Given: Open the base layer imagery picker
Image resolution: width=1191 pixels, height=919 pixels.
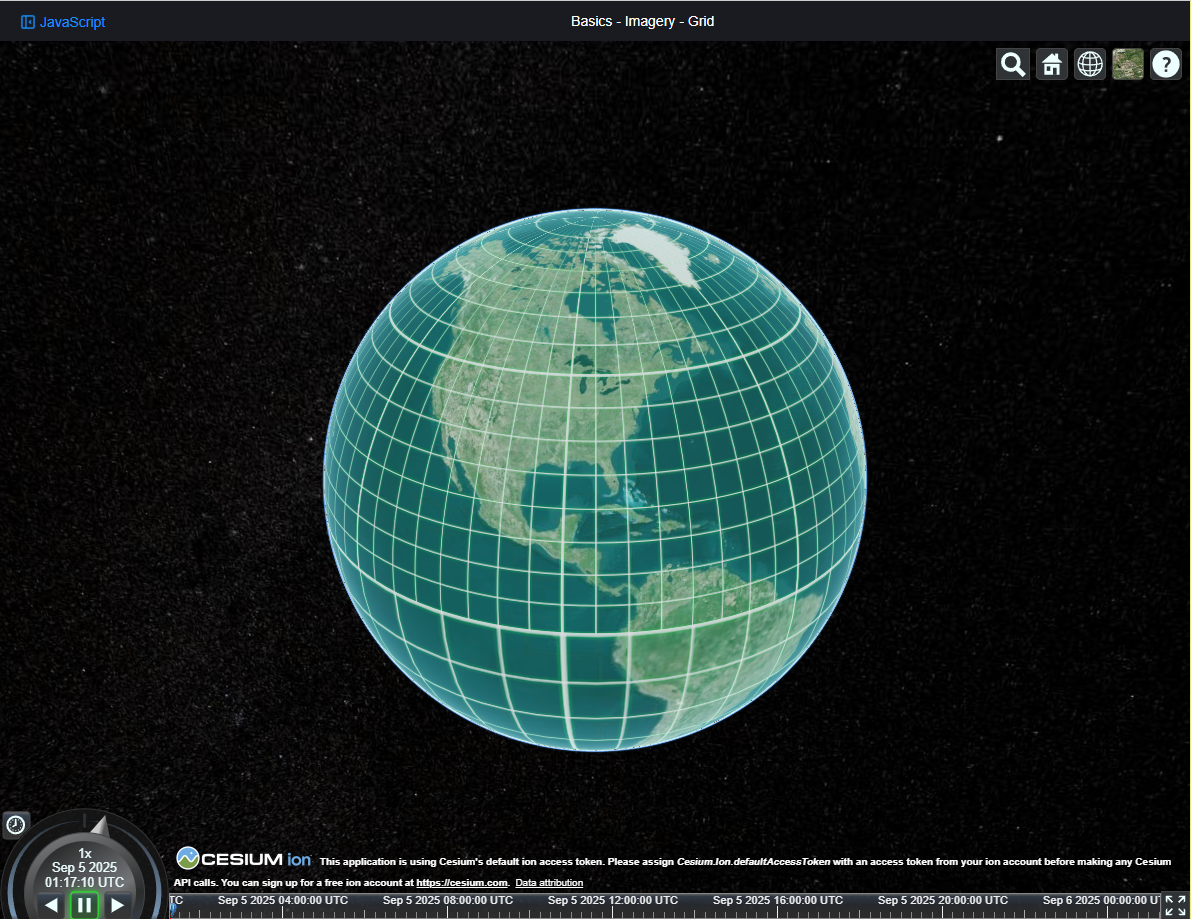Looking at the screenshot, I should click(1128, 65).
